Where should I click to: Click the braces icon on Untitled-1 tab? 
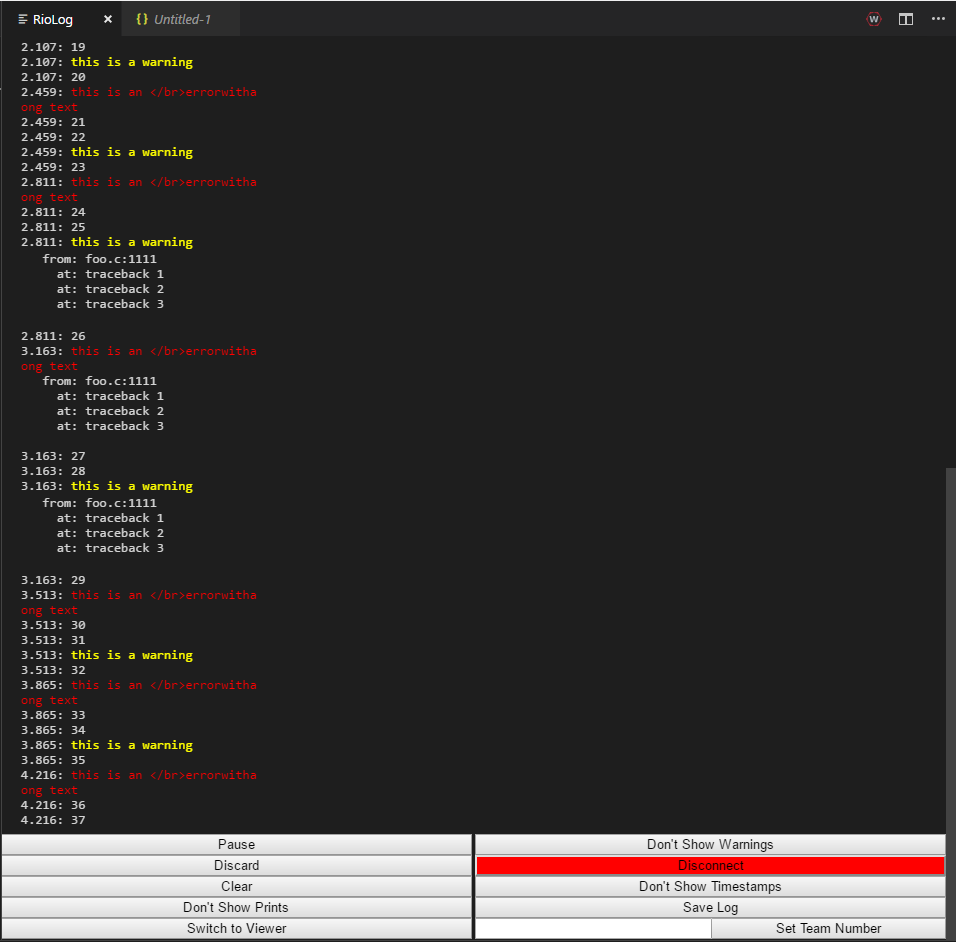(142, 19)
